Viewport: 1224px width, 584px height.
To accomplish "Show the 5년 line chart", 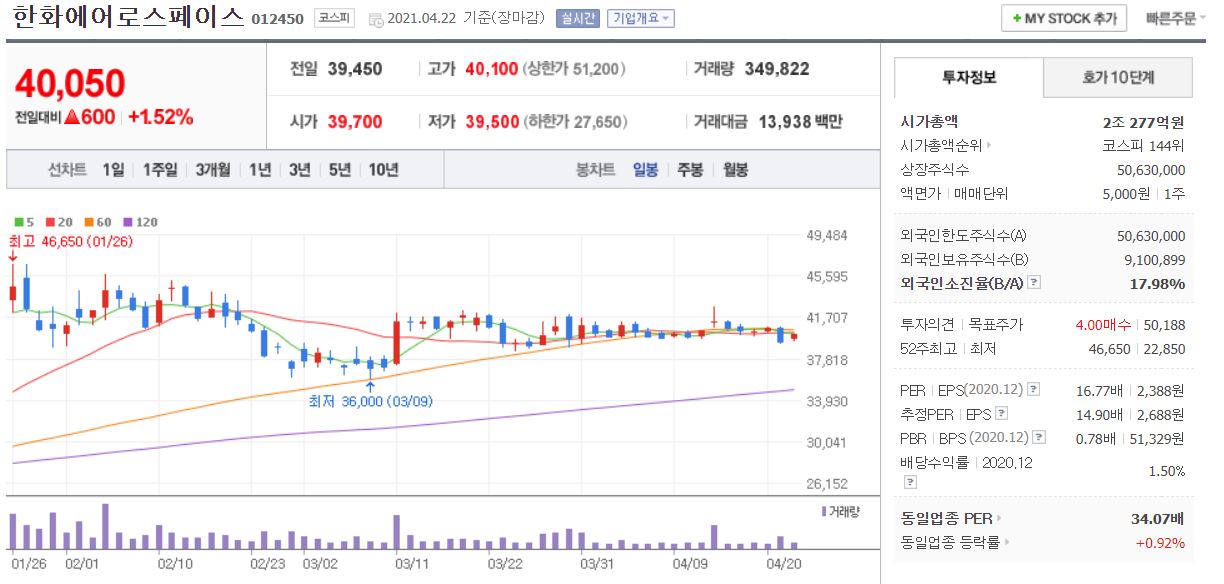I will coord(339,170).
